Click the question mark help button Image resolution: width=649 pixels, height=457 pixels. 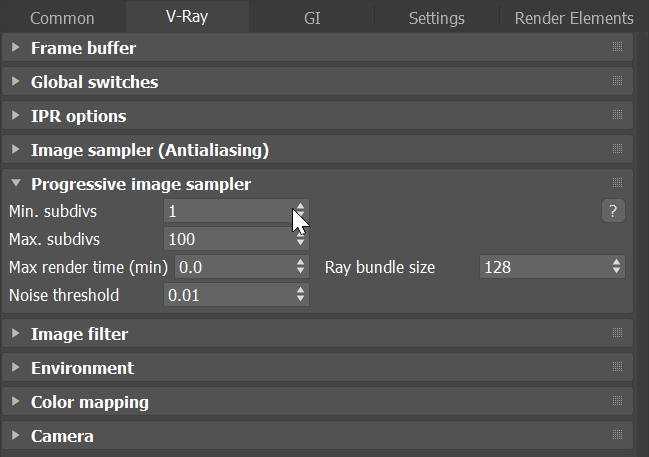pyautogui.click(x=613, y=211)
